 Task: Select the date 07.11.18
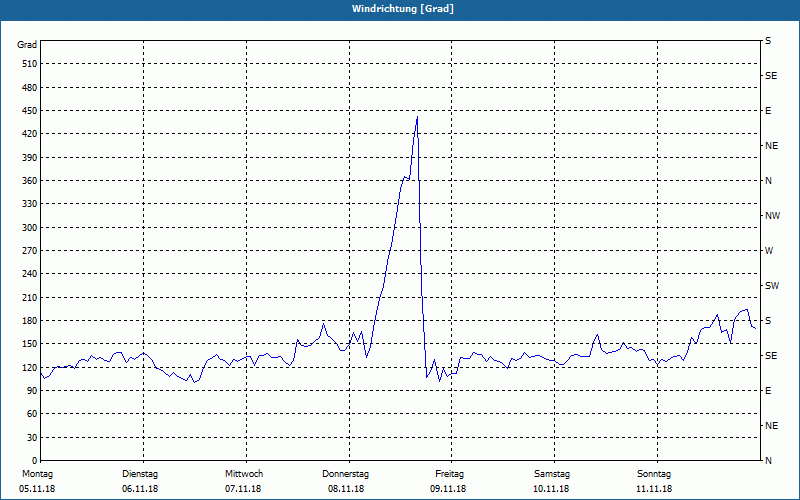(x=243, y=489)
